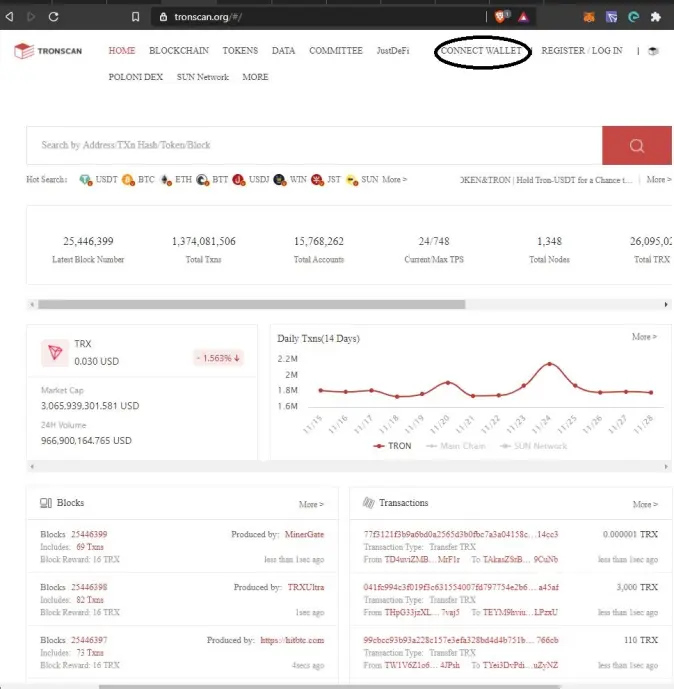Click the Blocks section icon

(46, 503)
